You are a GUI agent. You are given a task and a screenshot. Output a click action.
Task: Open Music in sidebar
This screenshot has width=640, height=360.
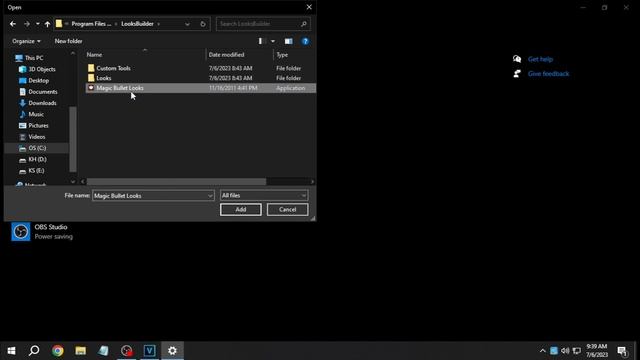pyautogui.click(x=36, y=114)
